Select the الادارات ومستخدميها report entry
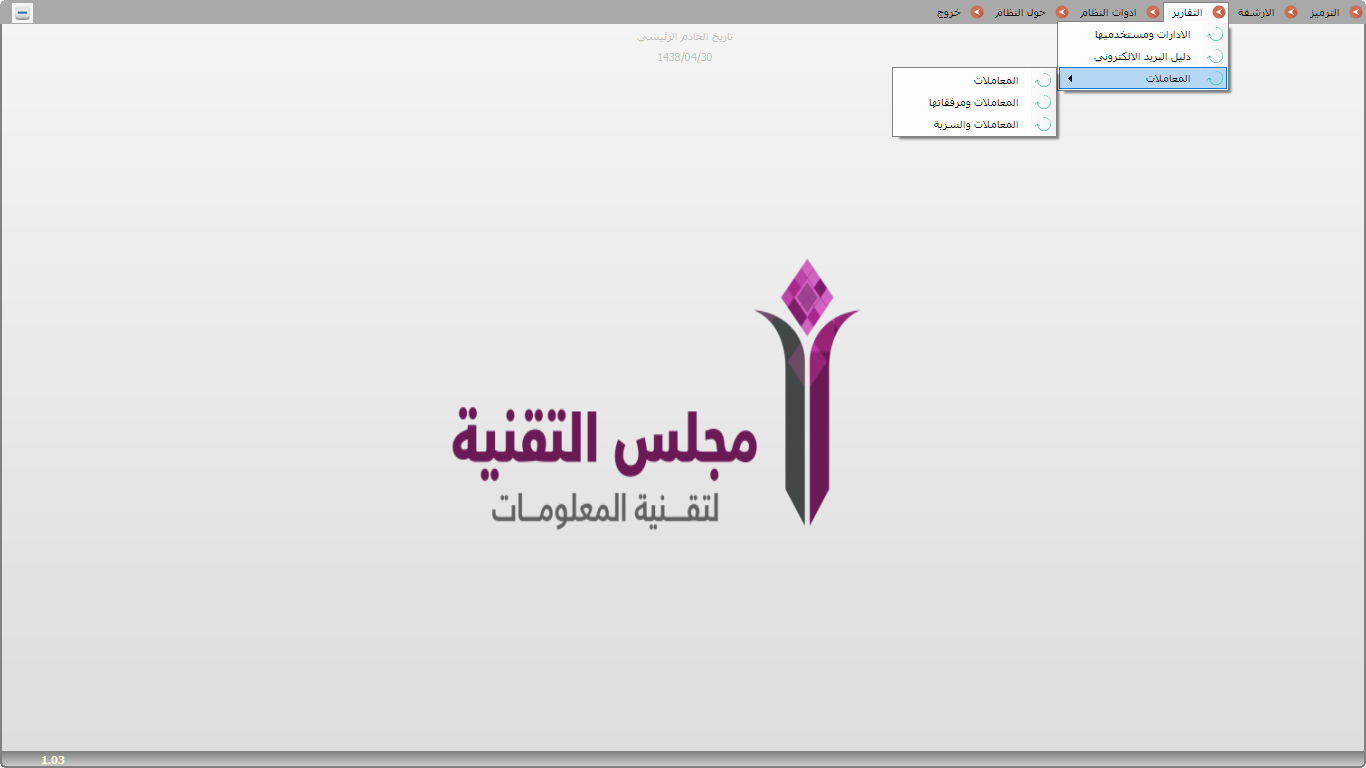Screen dimensions: 1366x768 (1143, 35)
